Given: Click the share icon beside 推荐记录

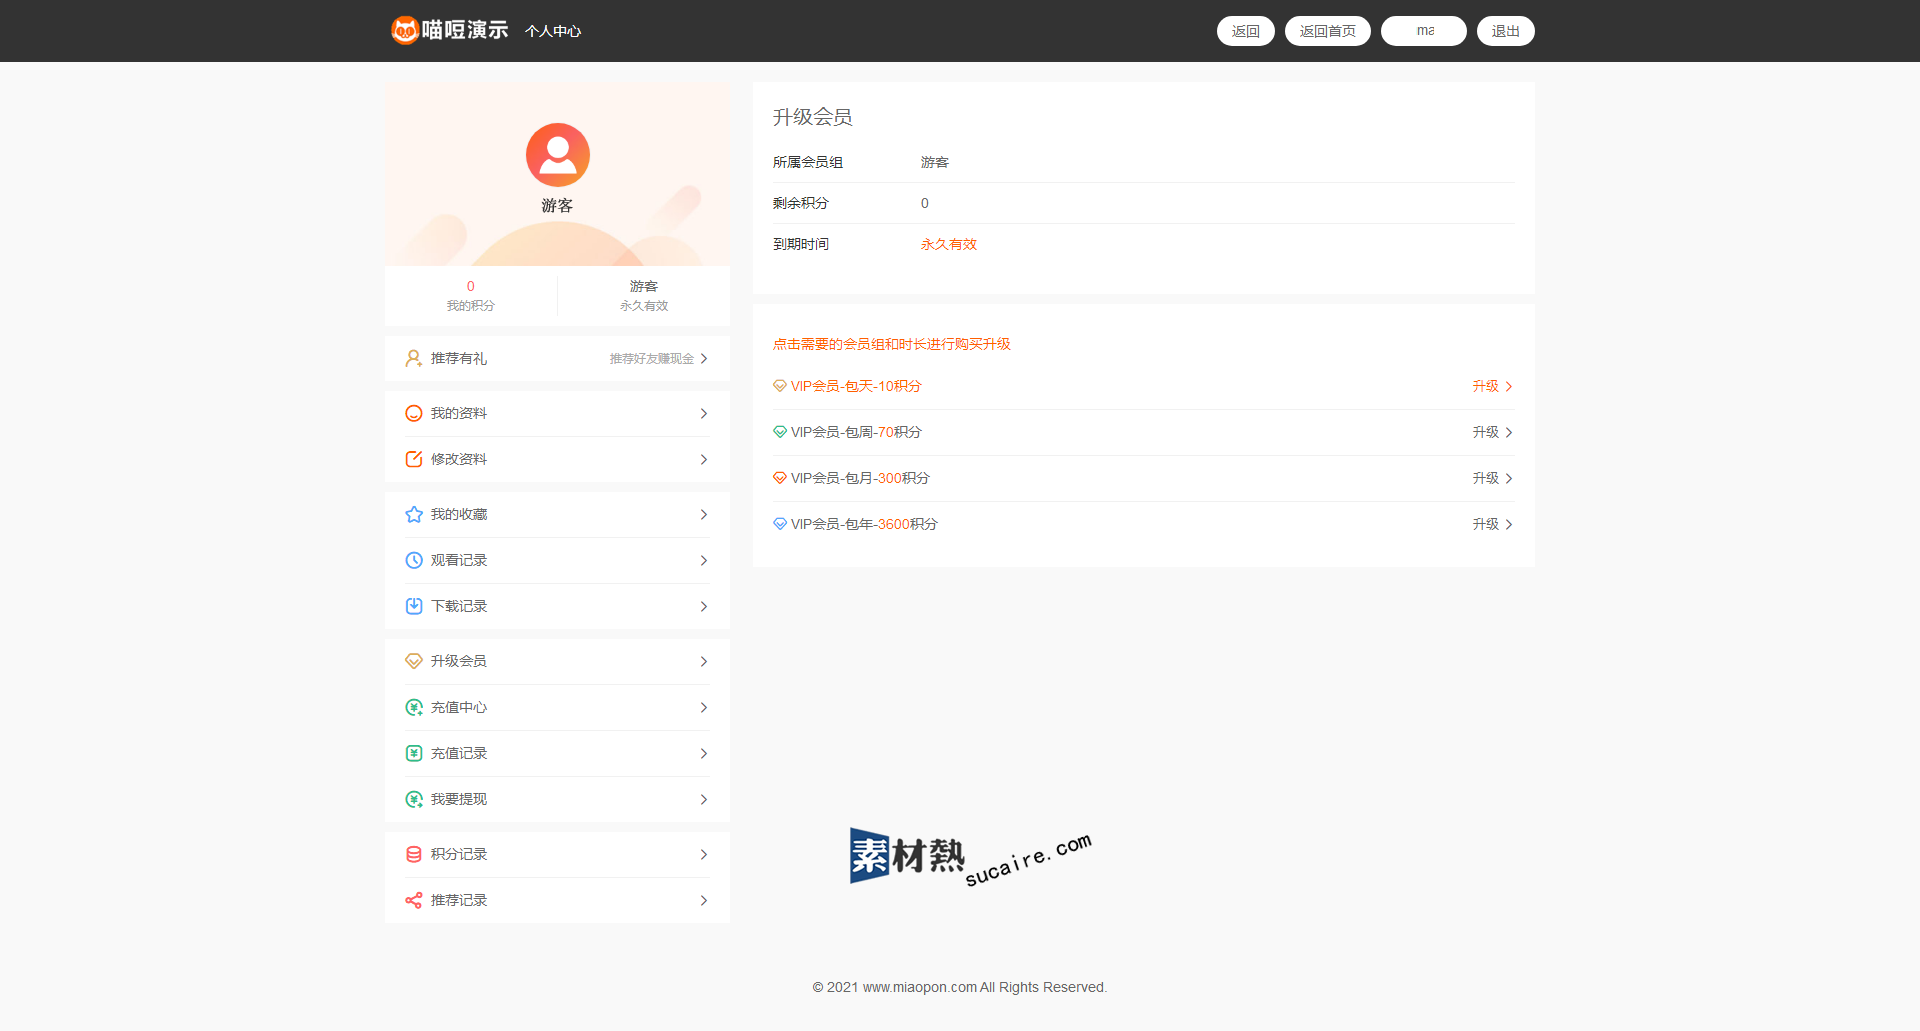Looking at the screenshot, I should point(414,900).
